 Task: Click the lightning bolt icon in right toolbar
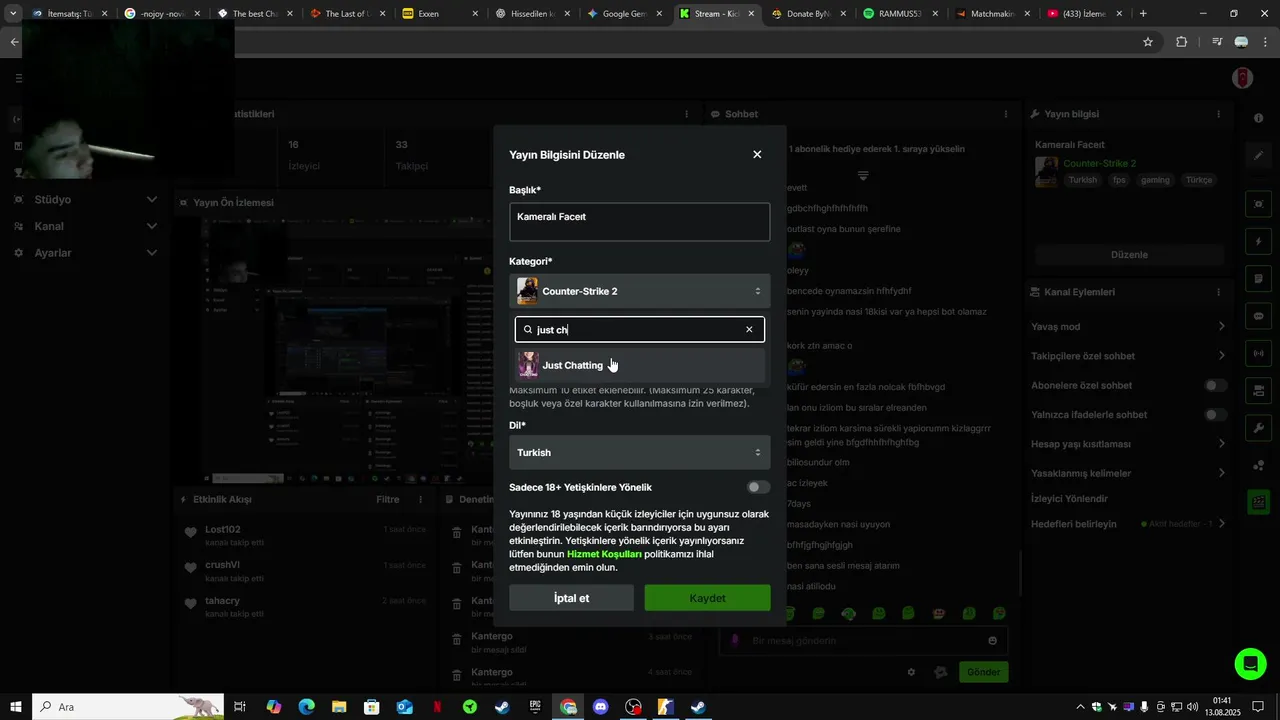tap(1258, 242)
